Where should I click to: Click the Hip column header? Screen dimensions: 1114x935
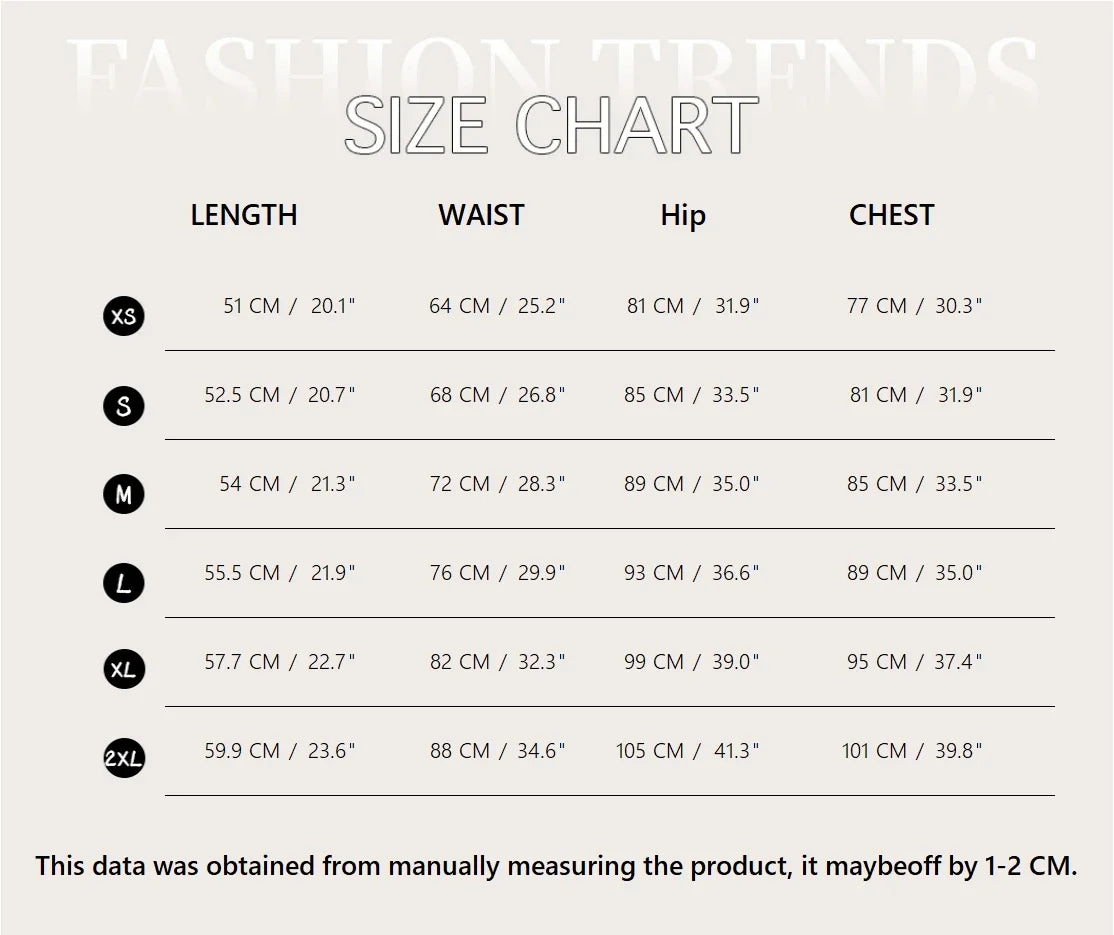point(683,216)
